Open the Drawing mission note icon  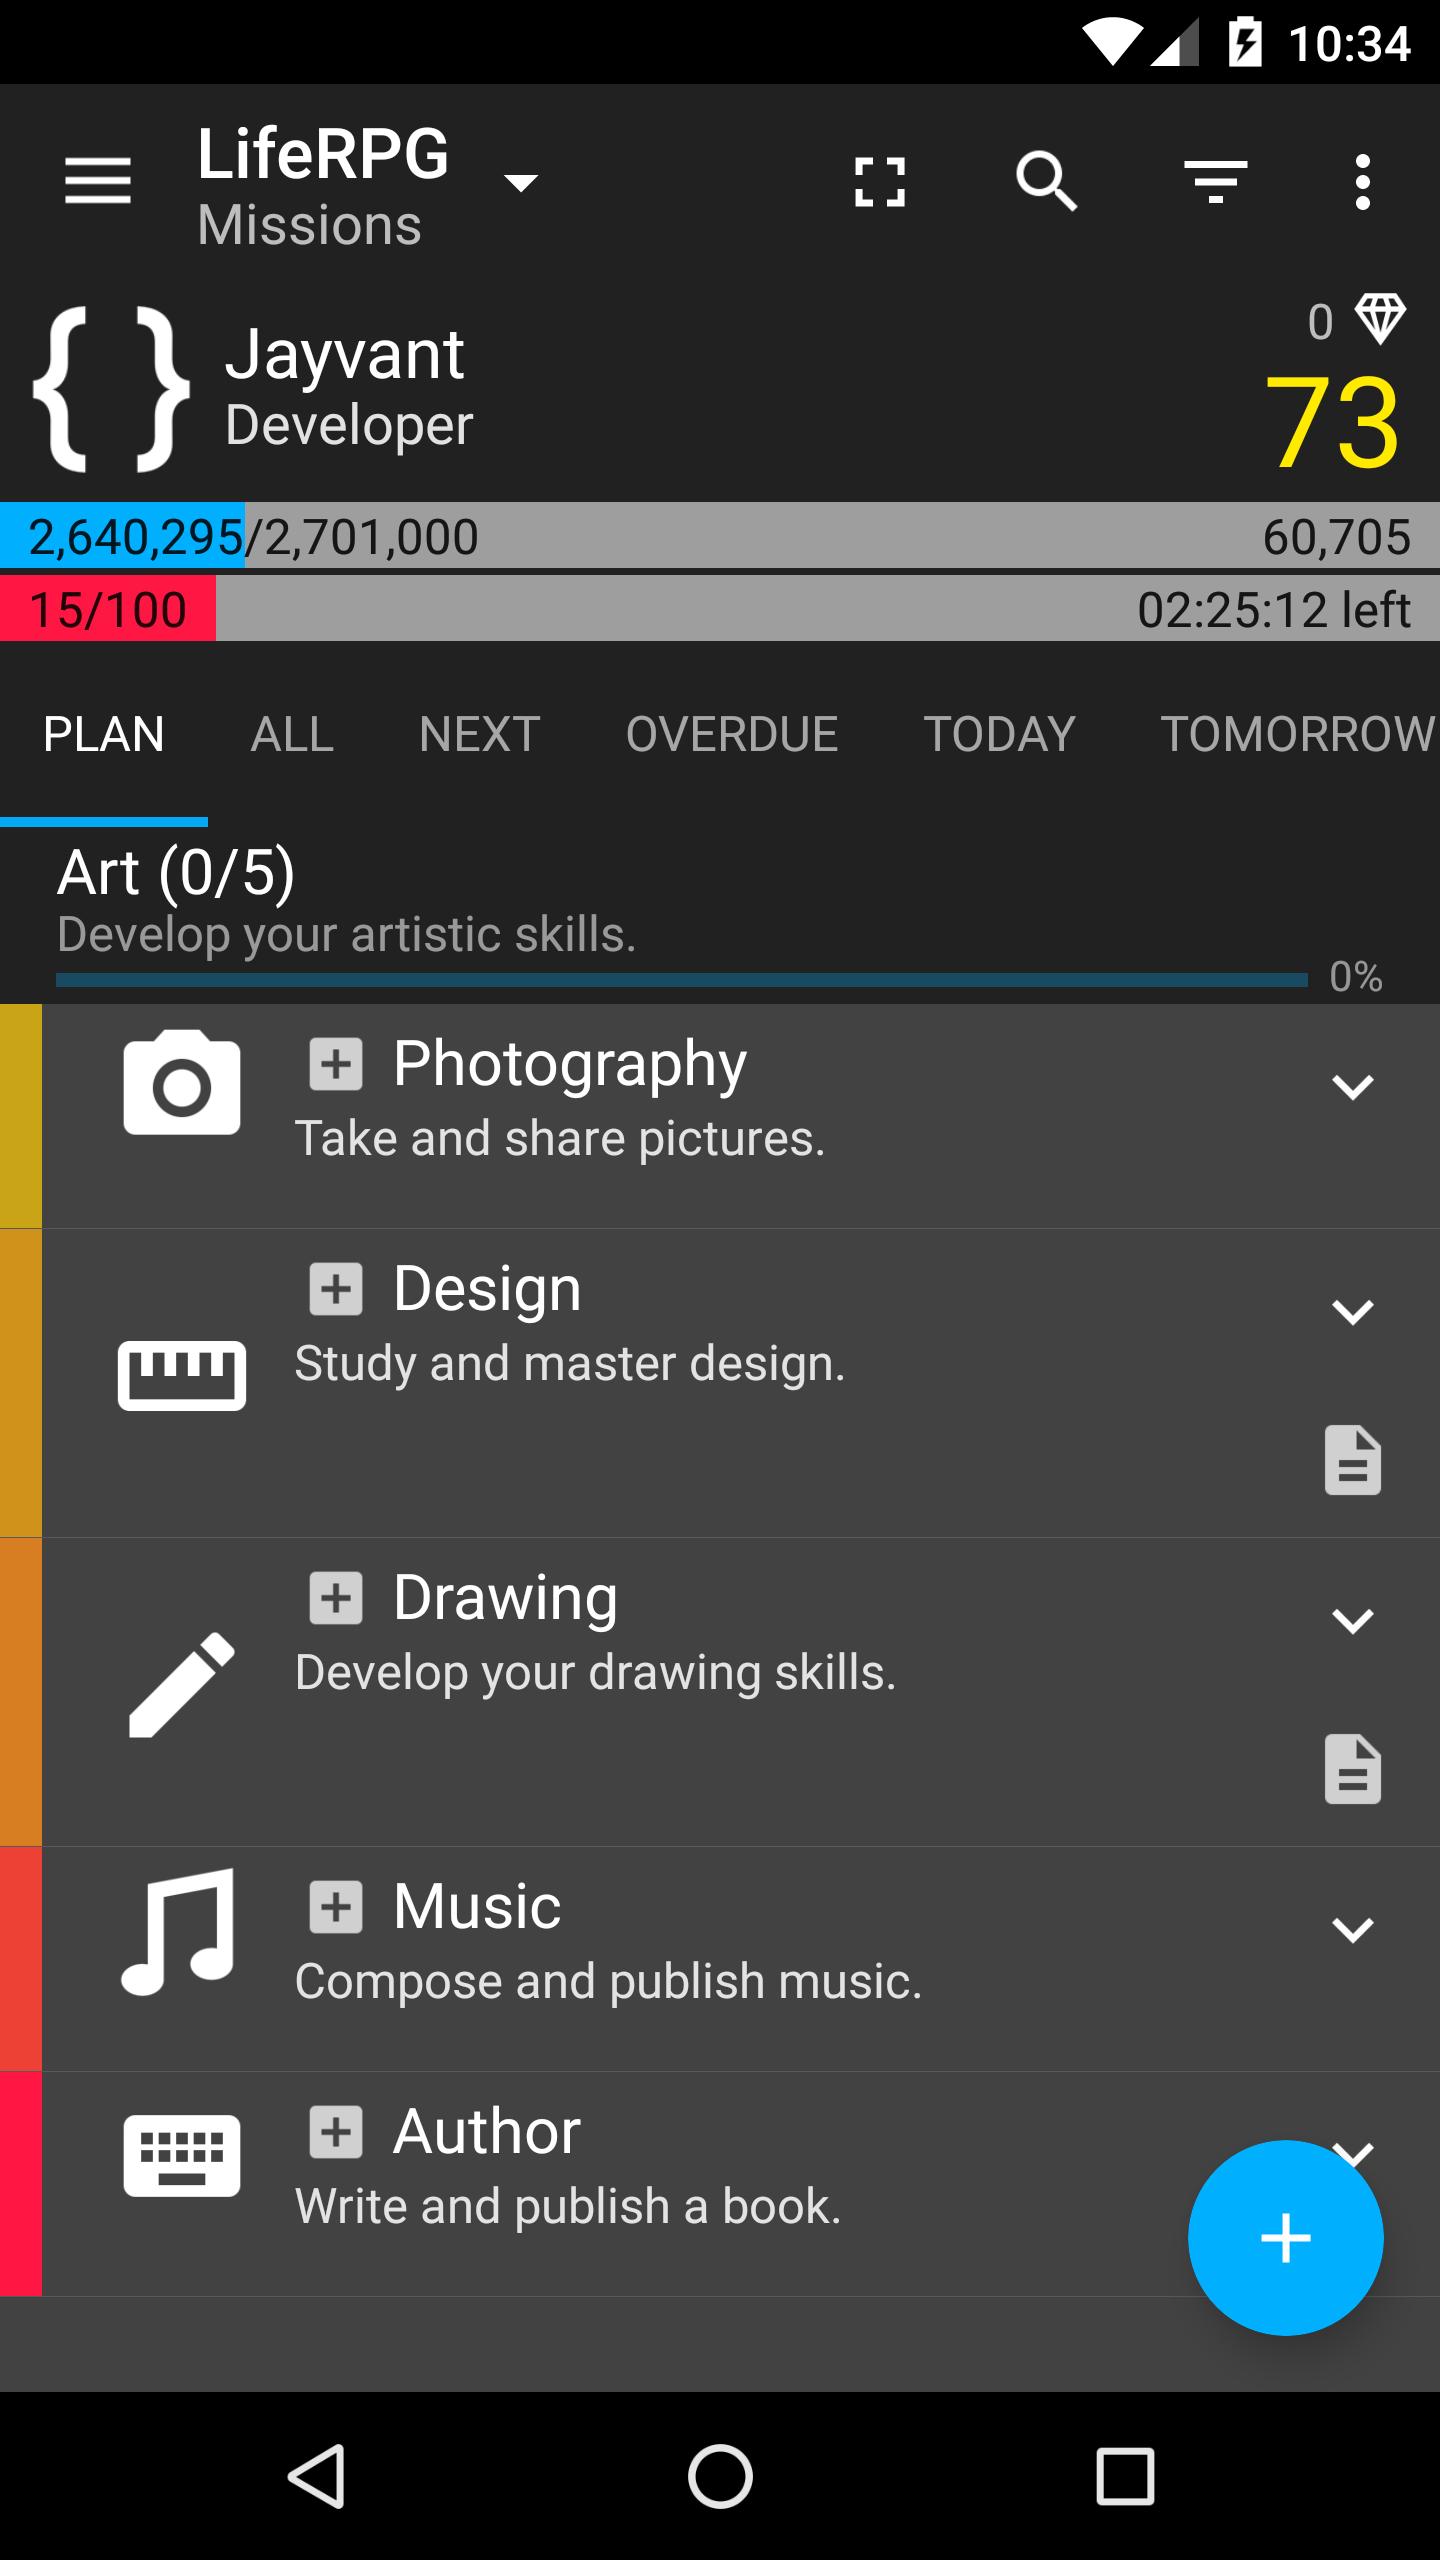[x=1352, y=1769]
